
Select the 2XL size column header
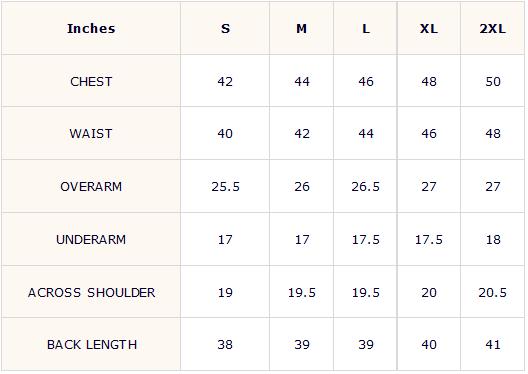[493, 29]
